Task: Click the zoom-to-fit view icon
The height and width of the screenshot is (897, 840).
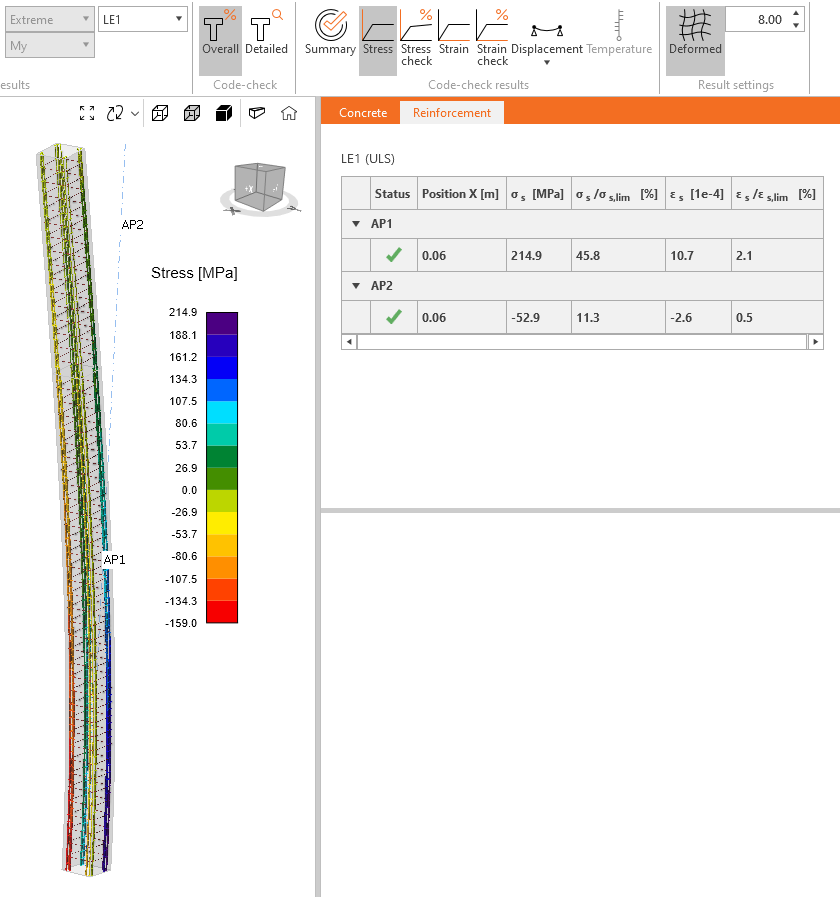Action: coord(87,113)
